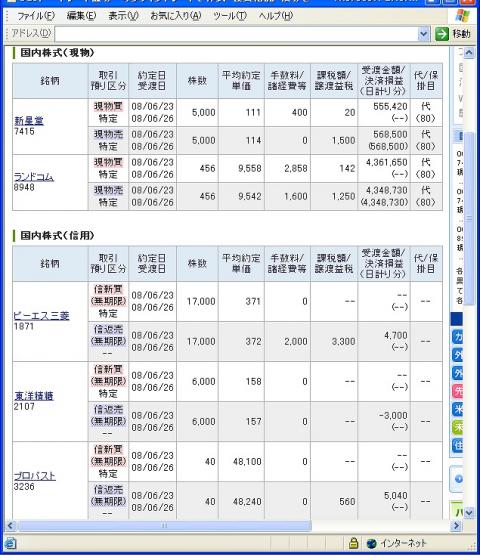This screenshot has width=480, height=560.
Task: Open the 表示(V) menu
Action: click(x=123, y=16)
